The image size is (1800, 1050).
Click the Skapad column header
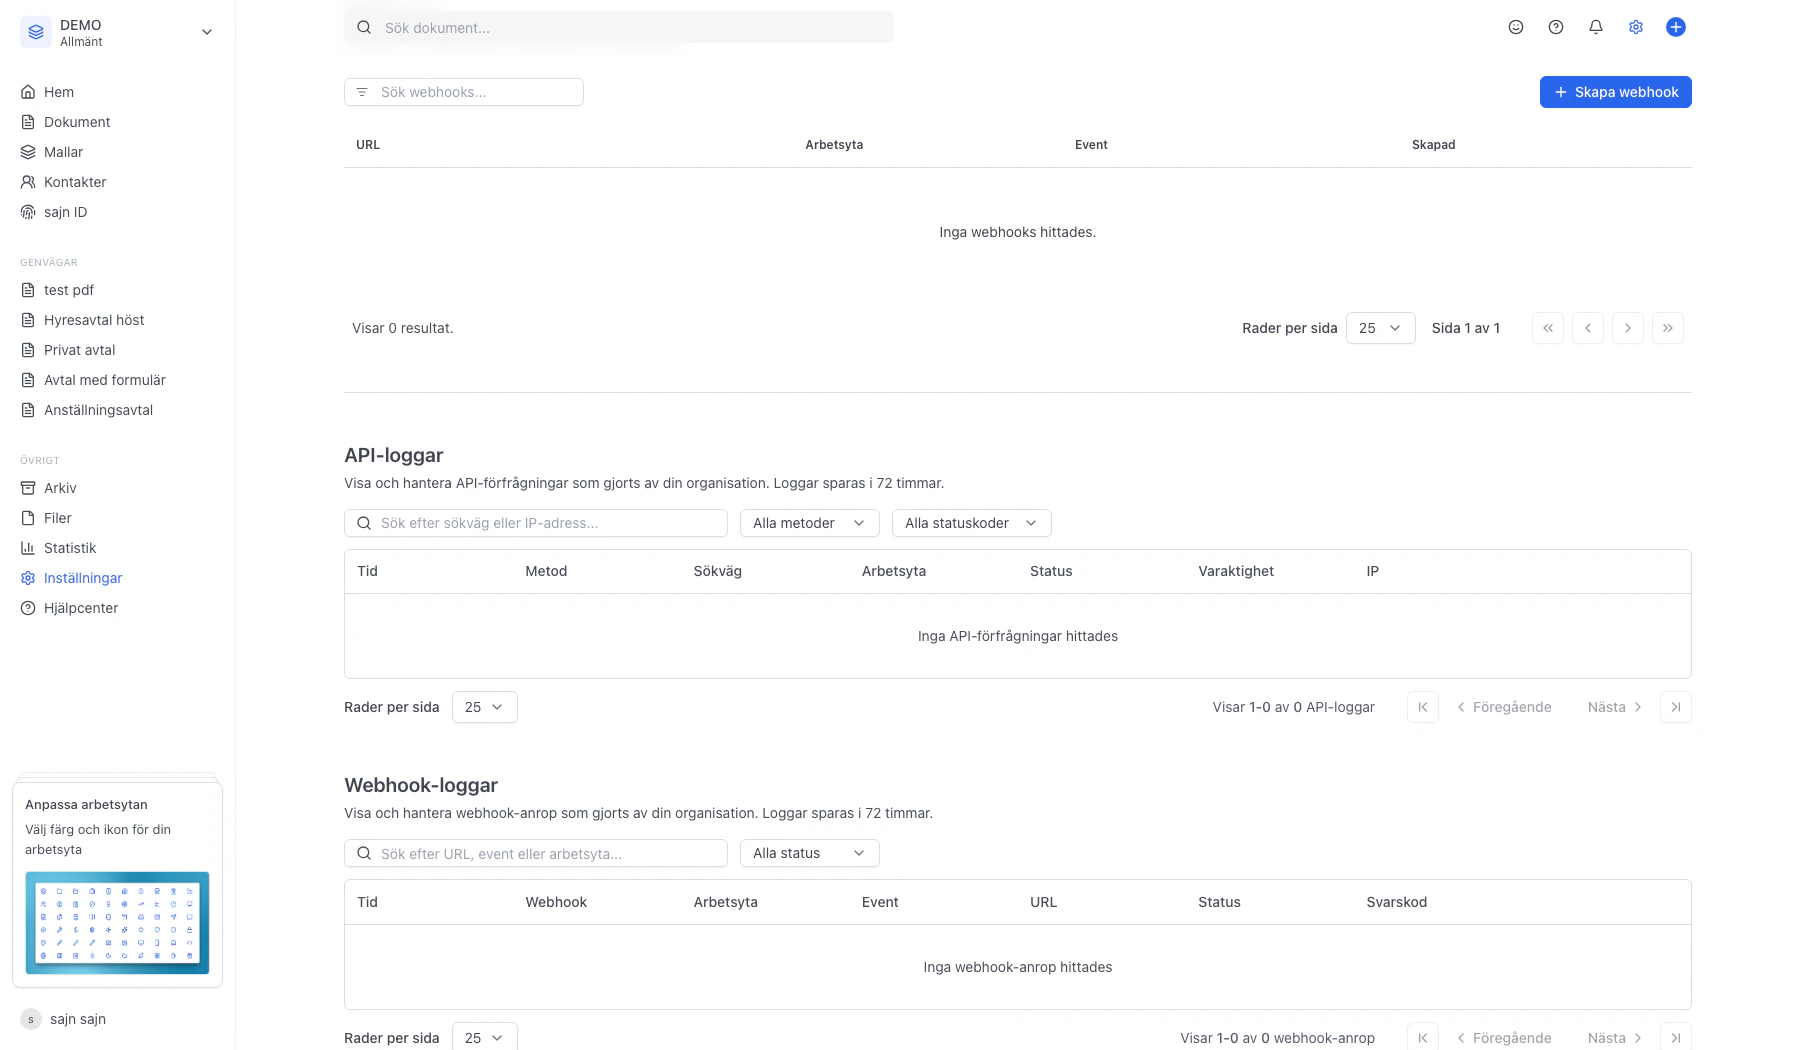click(1433, 145)
